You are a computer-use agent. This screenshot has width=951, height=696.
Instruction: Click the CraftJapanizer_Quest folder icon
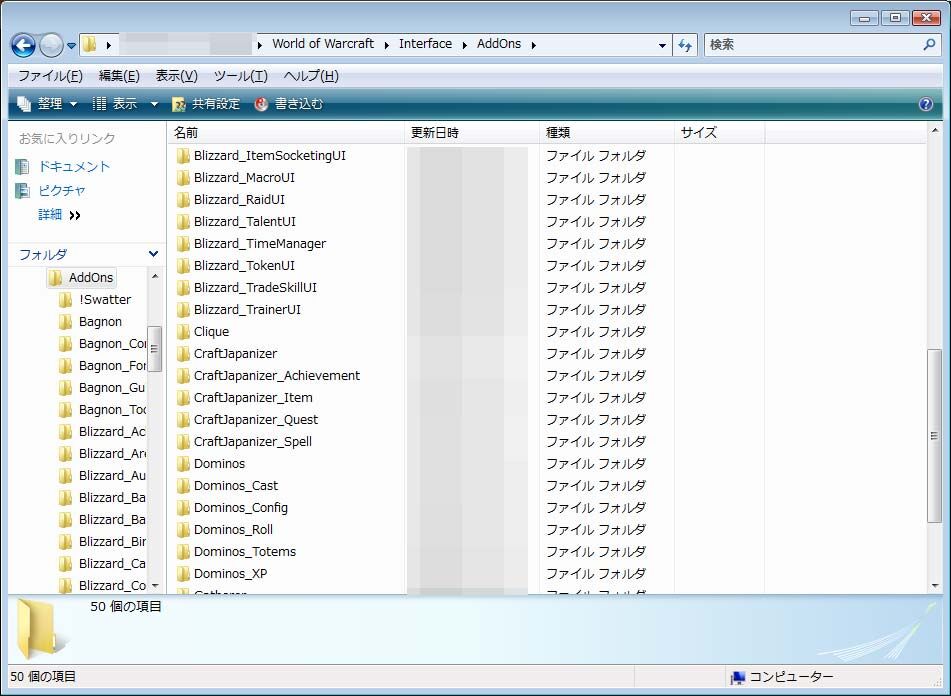point(183,420)
